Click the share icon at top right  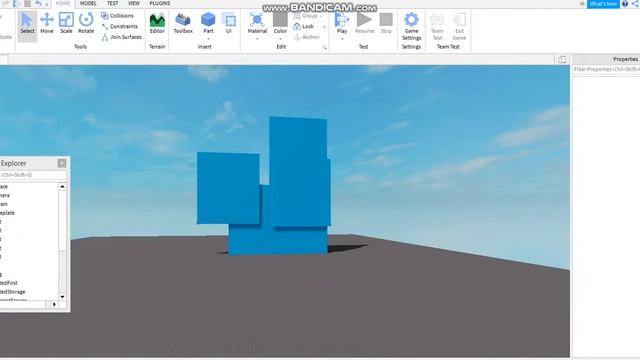[x=635, y=4]
